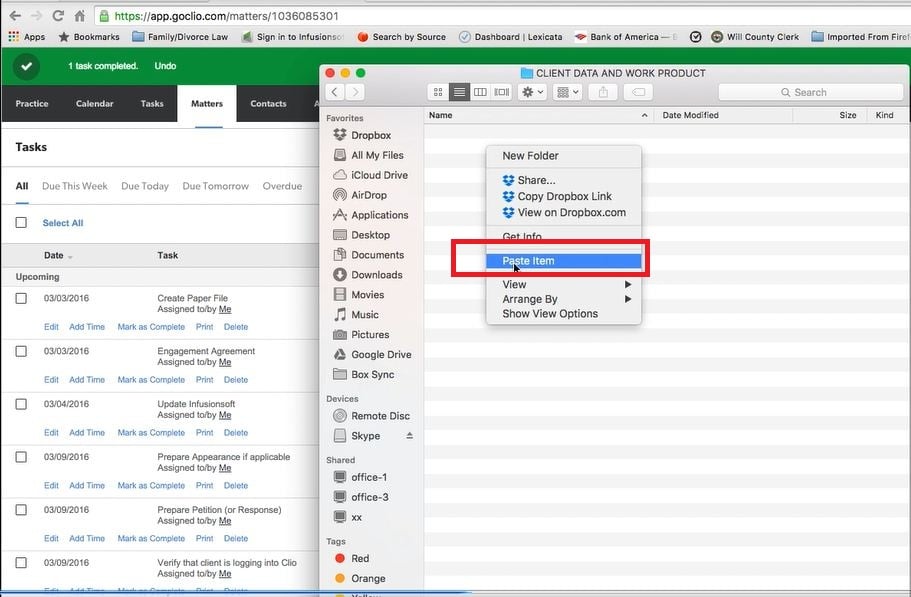This screenshot has width=911, height=597.
Task: Switch Finder to Cover Flow view
Action: pyautogui.click(x=501, y=92)
